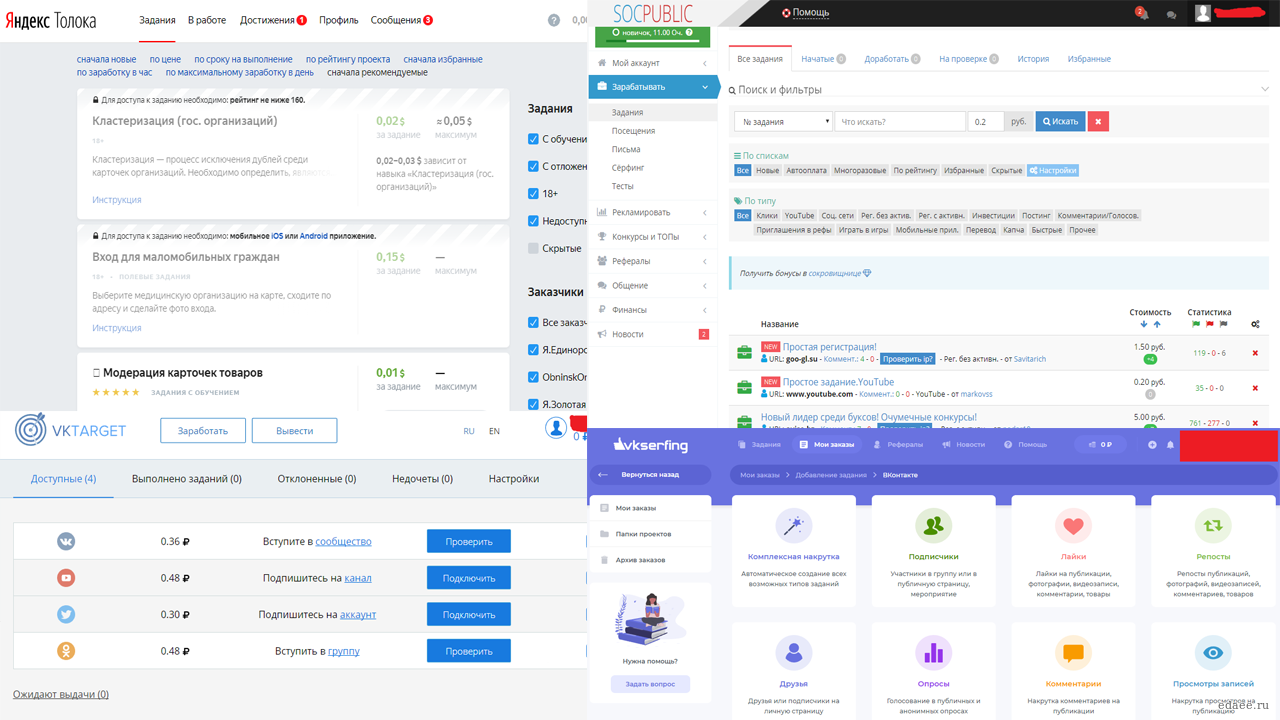Screen dimensions: 1280x720
Task: Select the Лайки heart icon
Action: (1073, 525)
